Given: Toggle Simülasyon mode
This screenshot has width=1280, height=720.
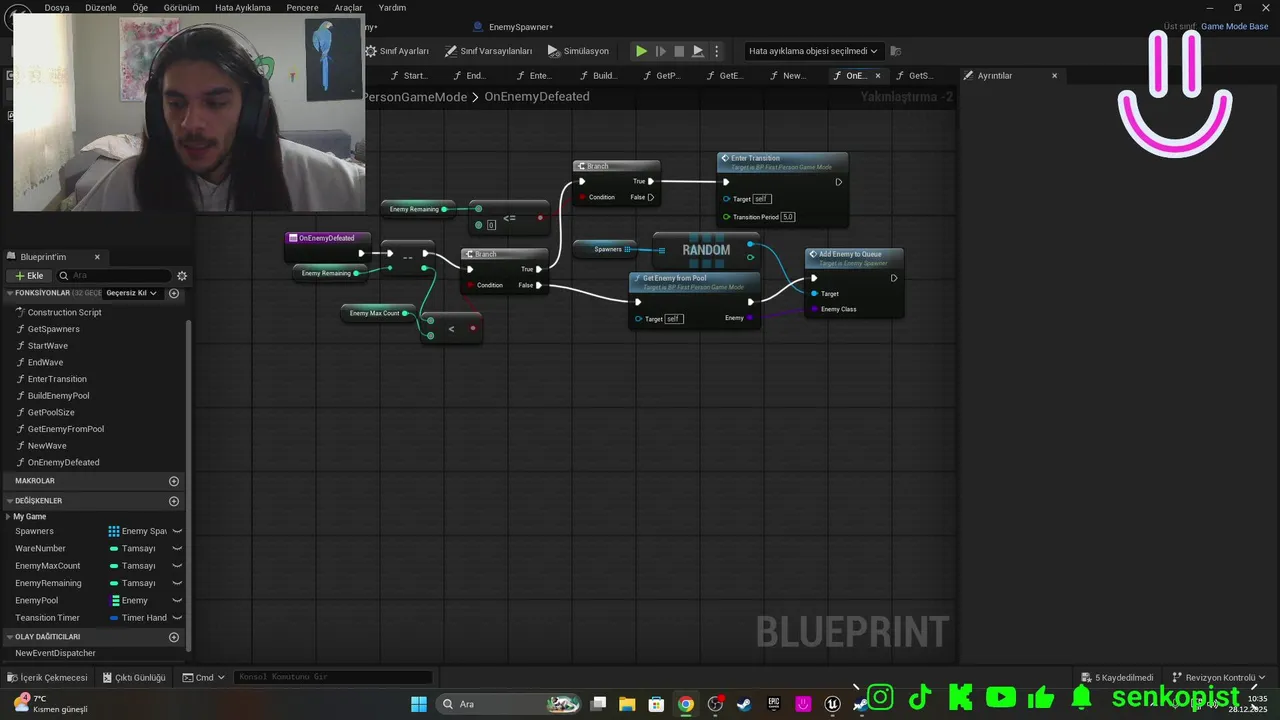Looking at the screenshot, I should point(578,51).
